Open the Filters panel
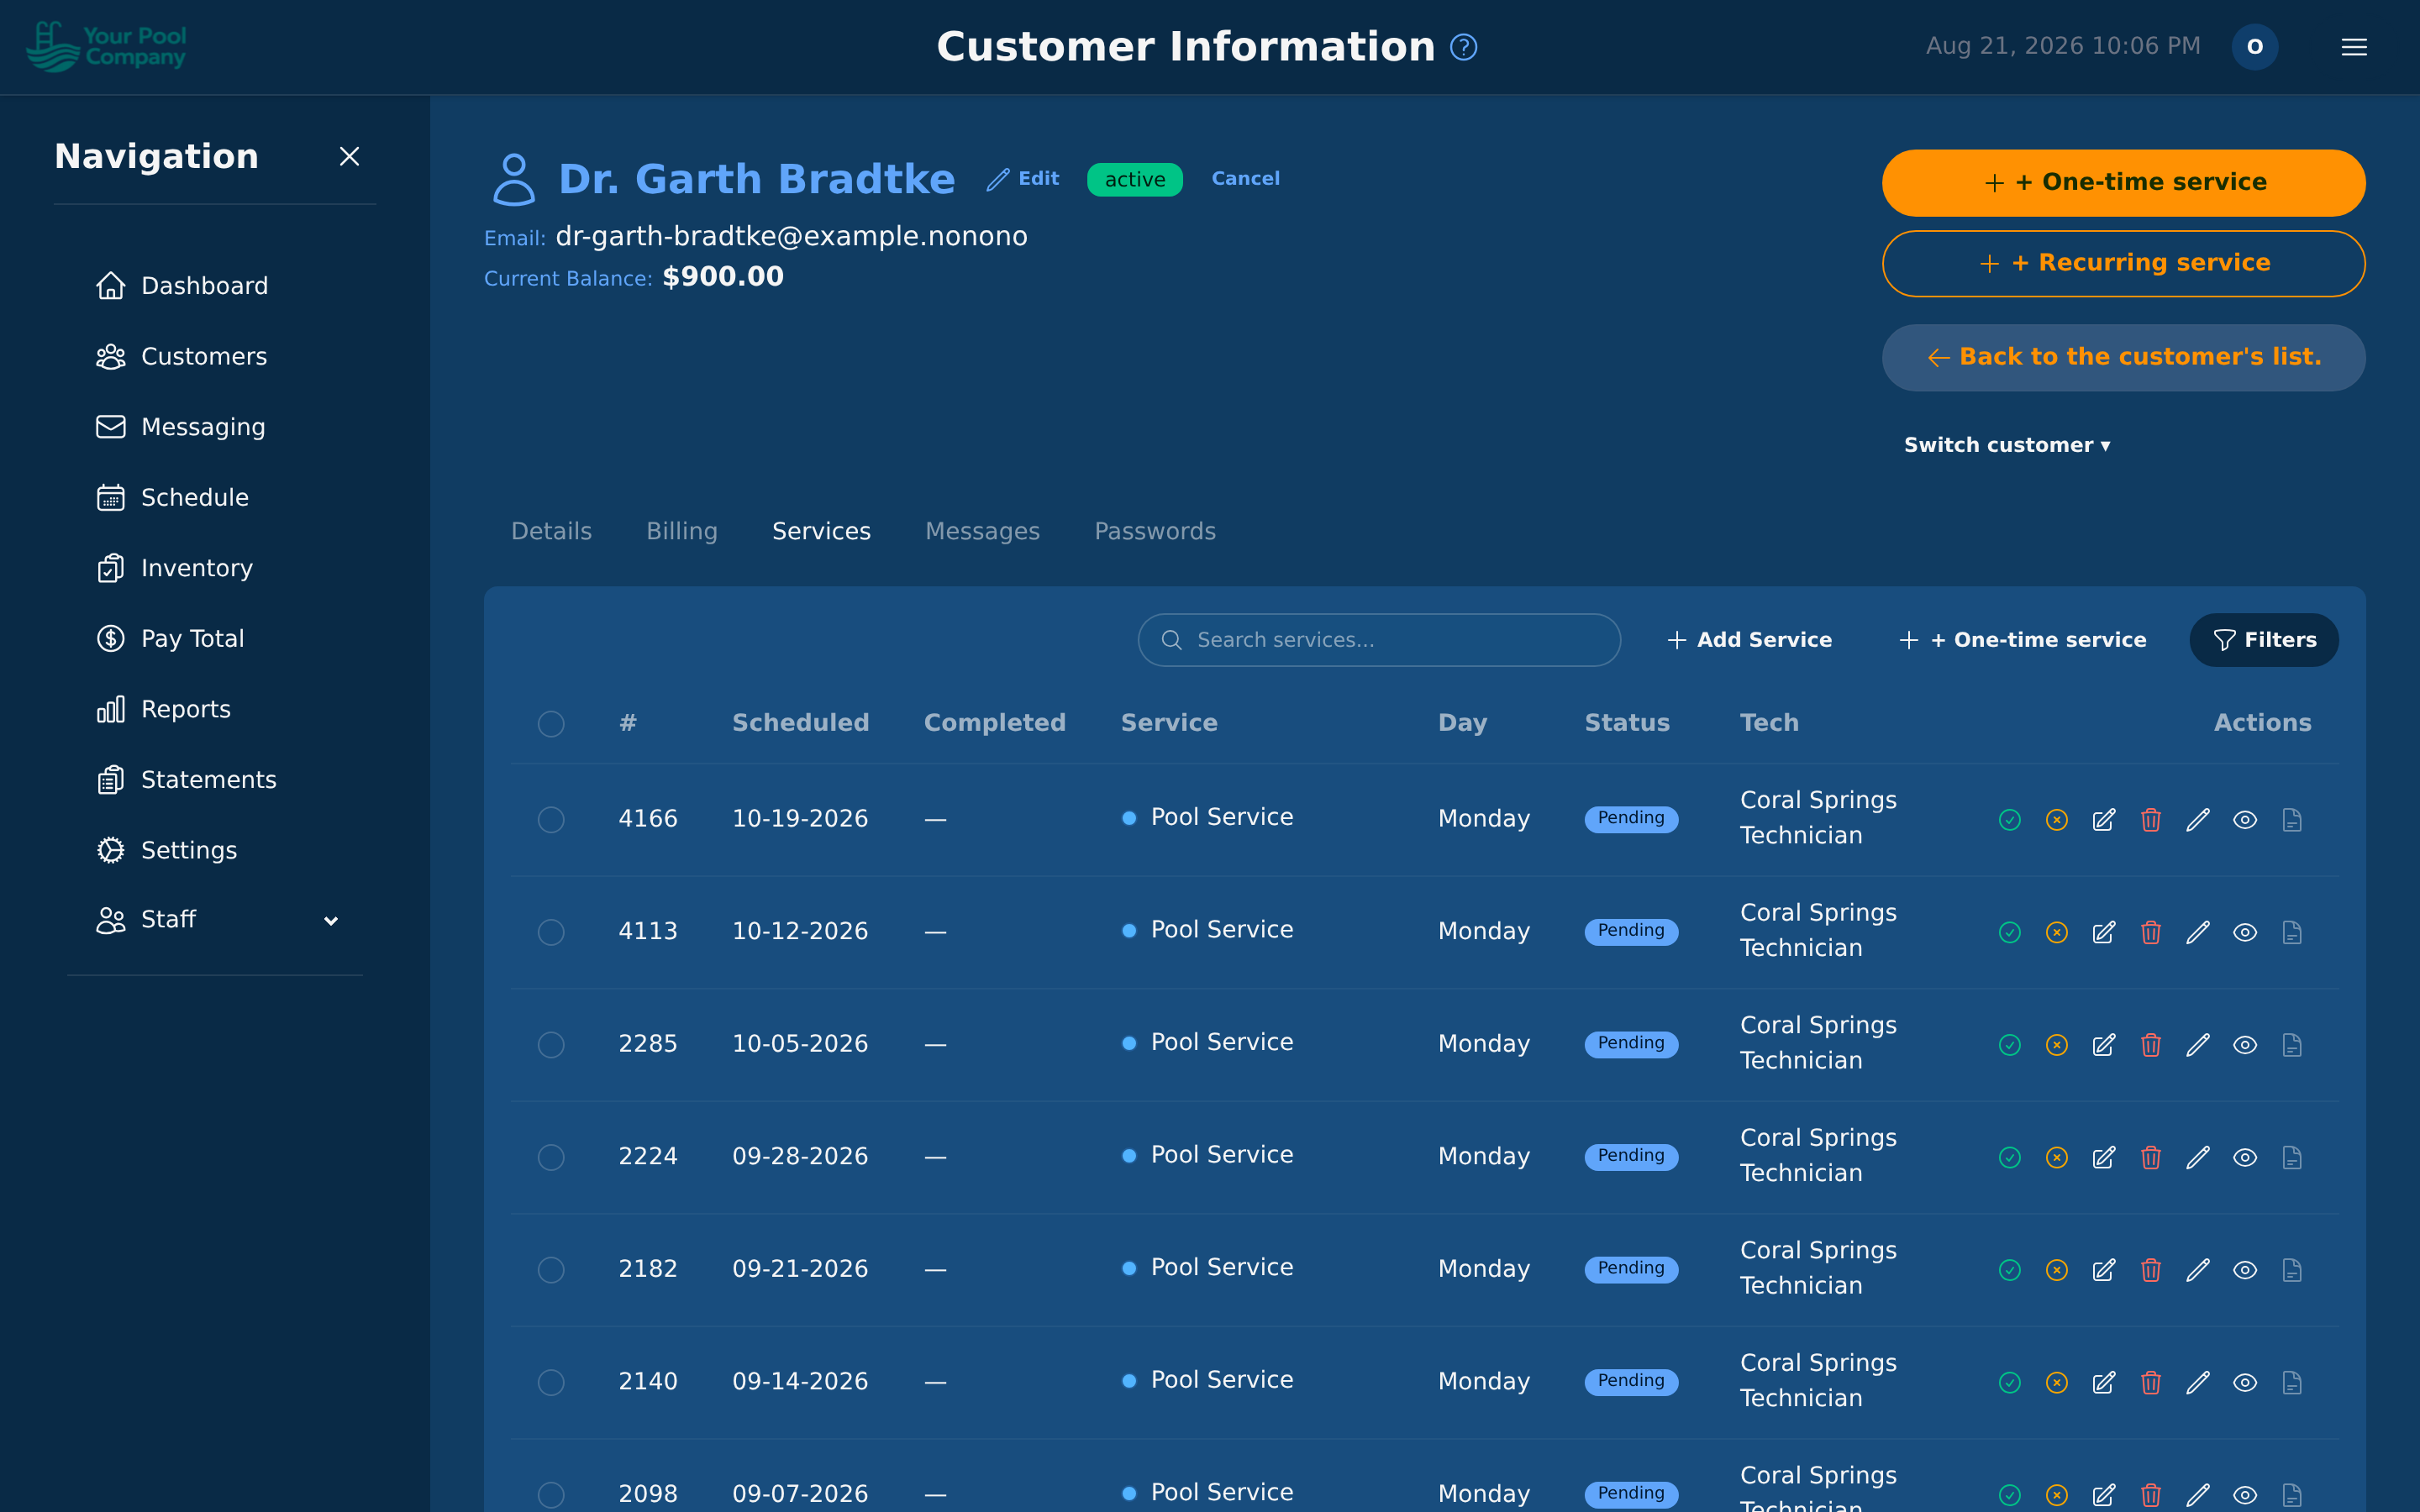 [x=2264, y=640]
